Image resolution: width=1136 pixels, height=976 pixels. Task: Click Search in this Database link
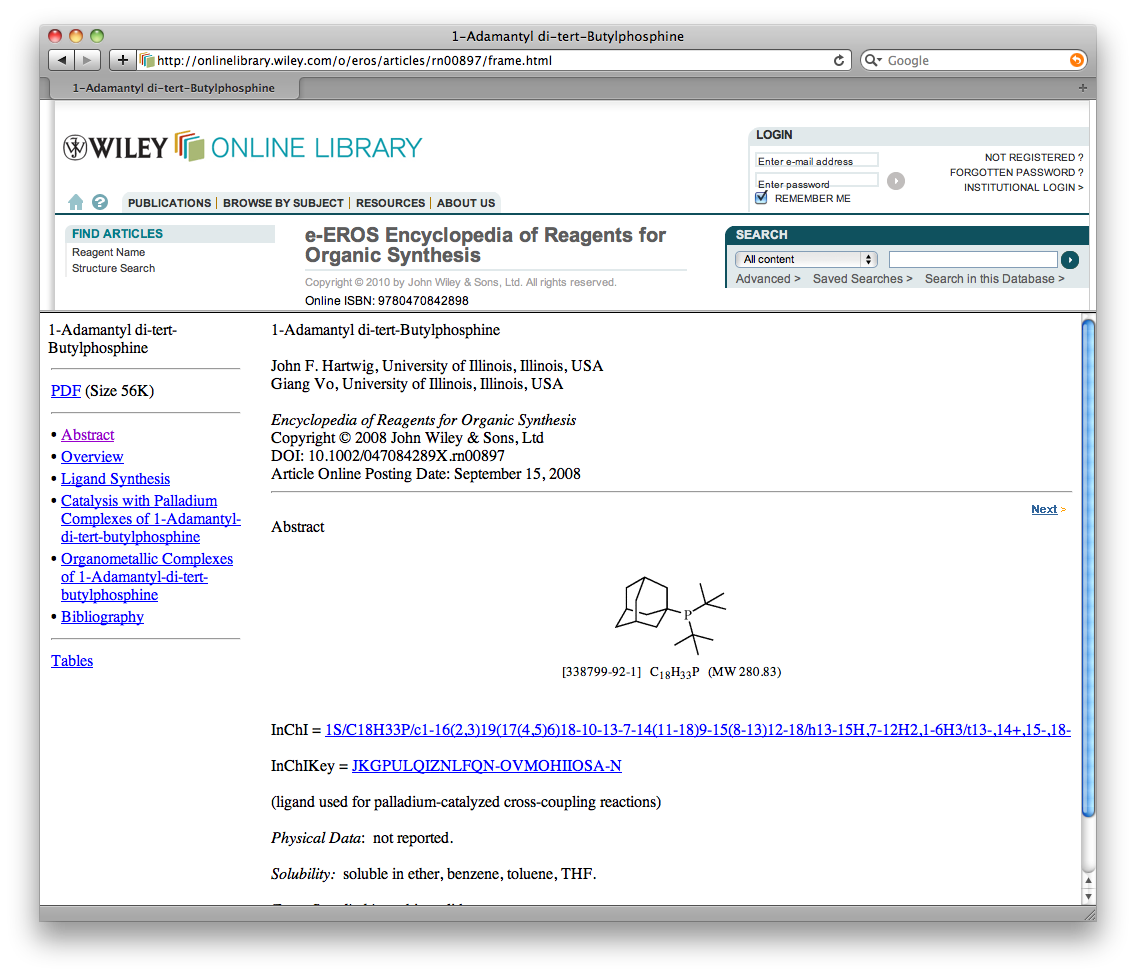coord(995,279)
